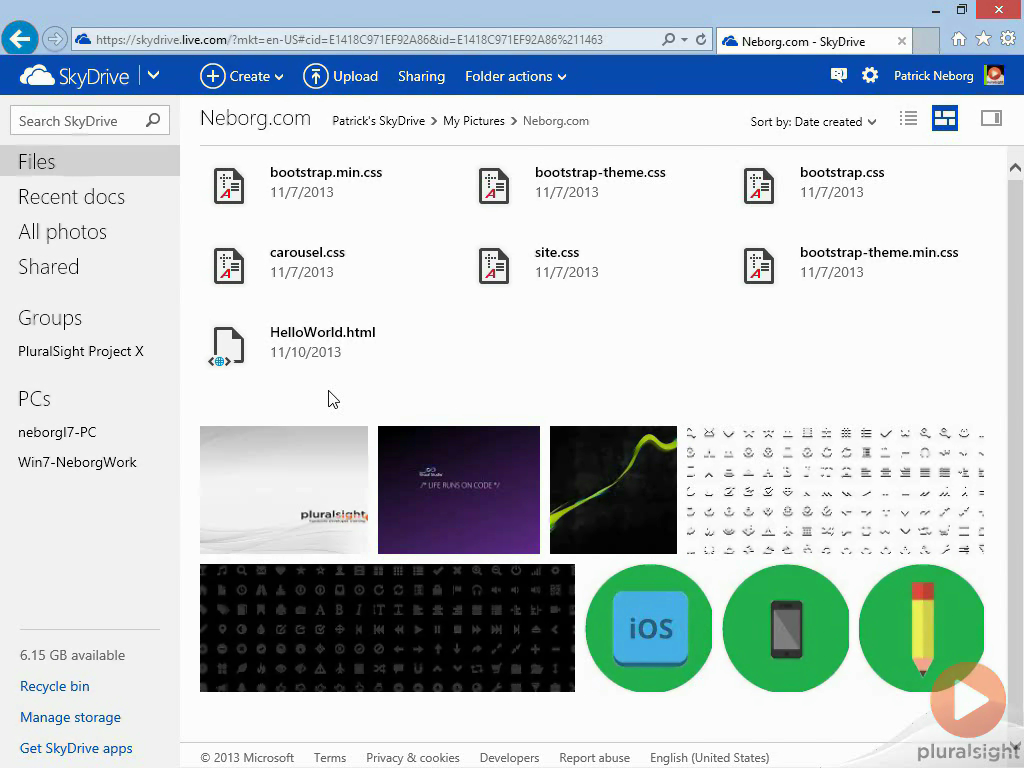
Task: Open the Privacy & cookies footer link
Action: (x=413, y=758)
